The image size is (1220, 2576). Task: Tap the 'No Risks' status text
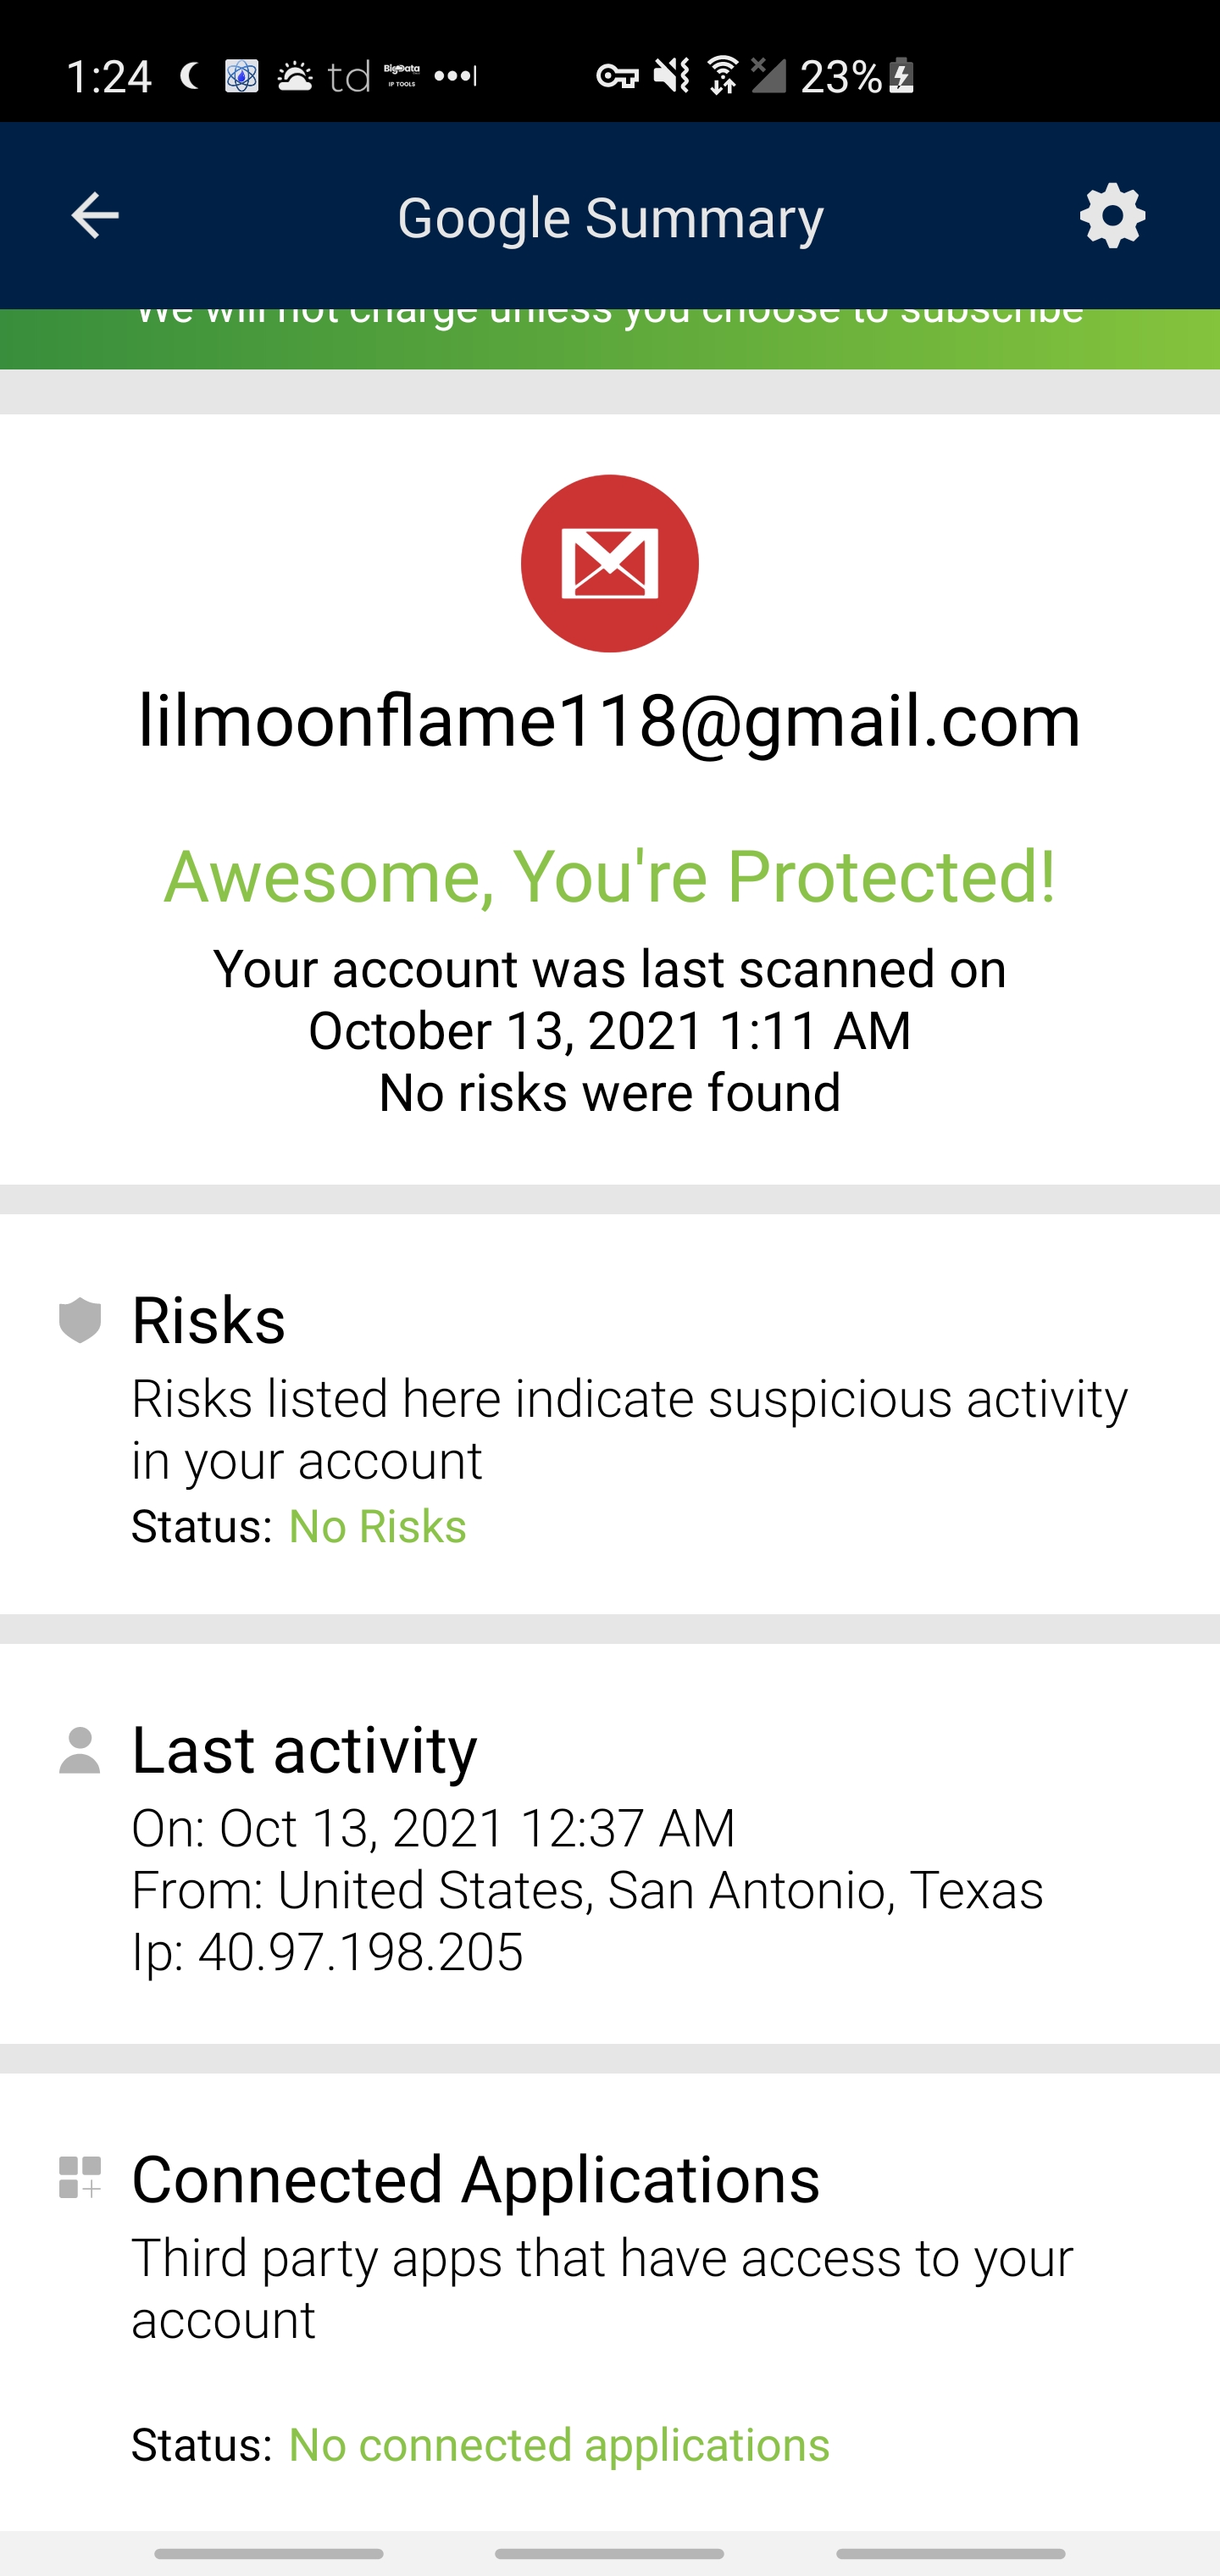coord(377,1526)
